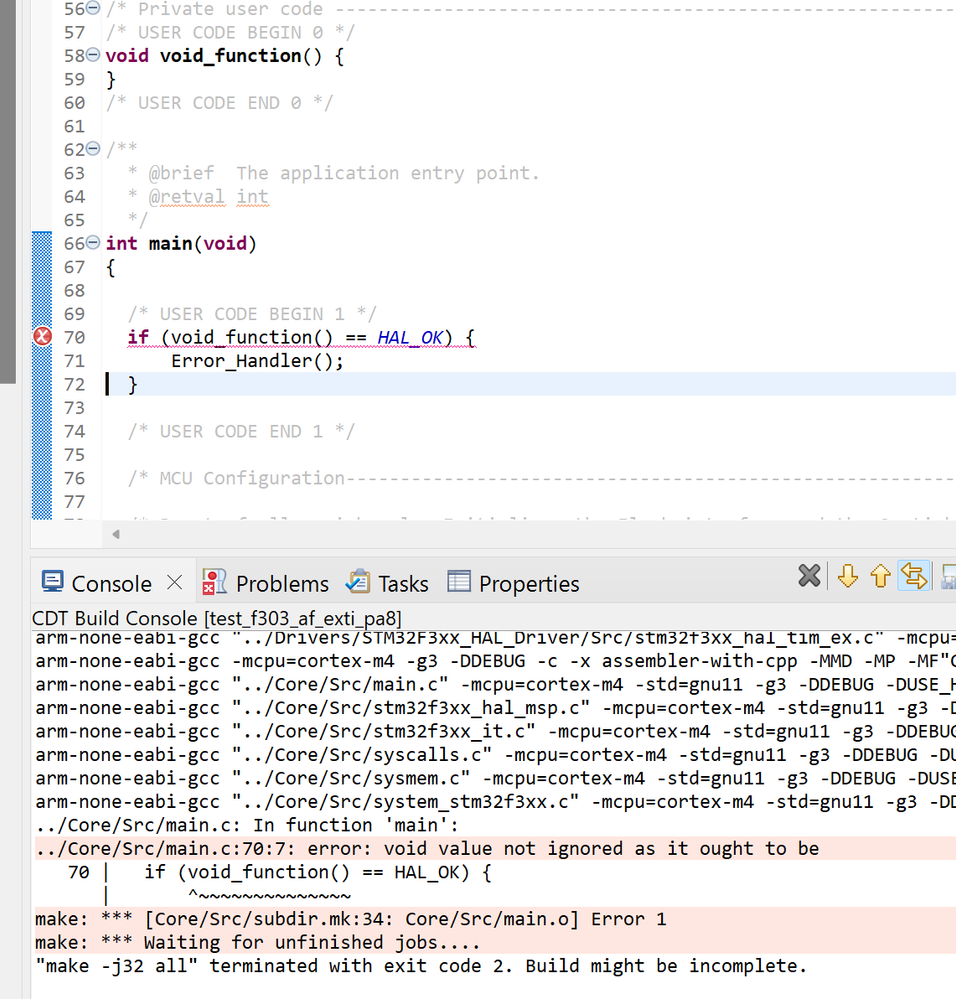956x999 pixels.
Task: Click the make Error 1 console line
Action: [496, 919]
